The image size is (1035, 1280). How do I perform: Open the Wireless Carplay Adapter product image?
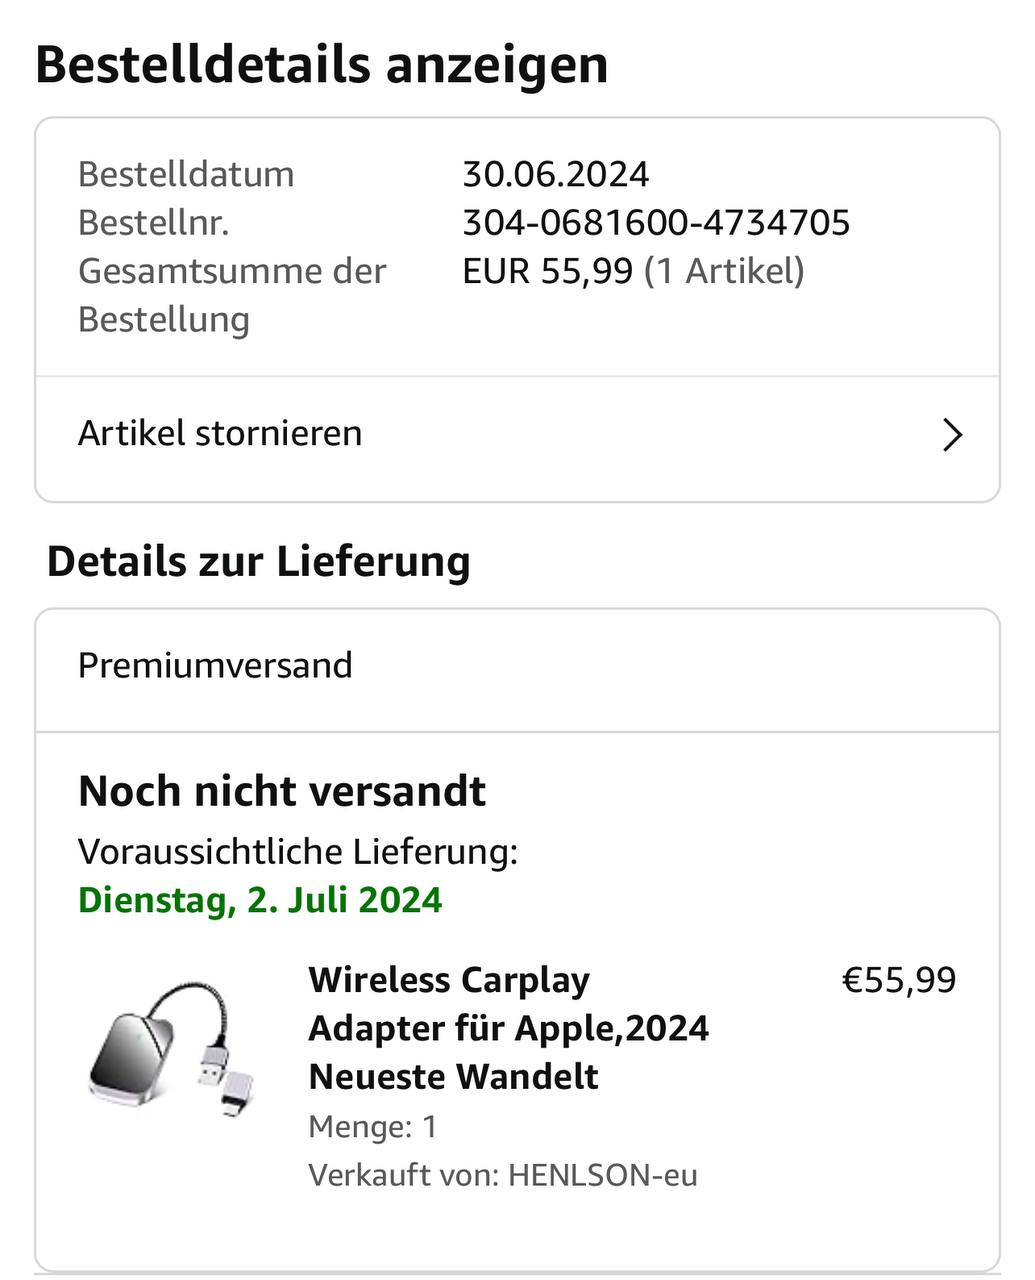pyautogui.click(x=171, y=1052)
